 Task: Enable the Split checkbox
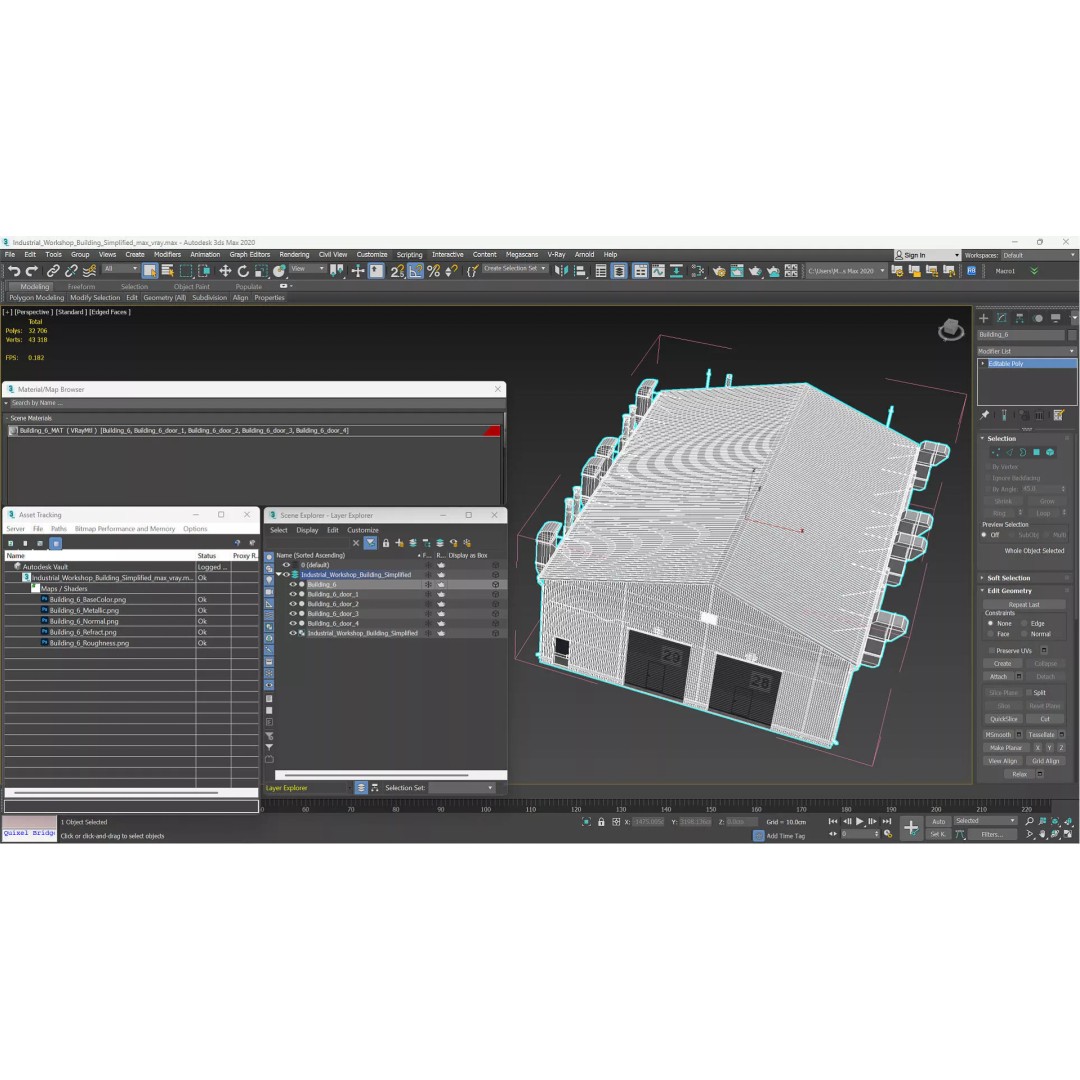1029,693
